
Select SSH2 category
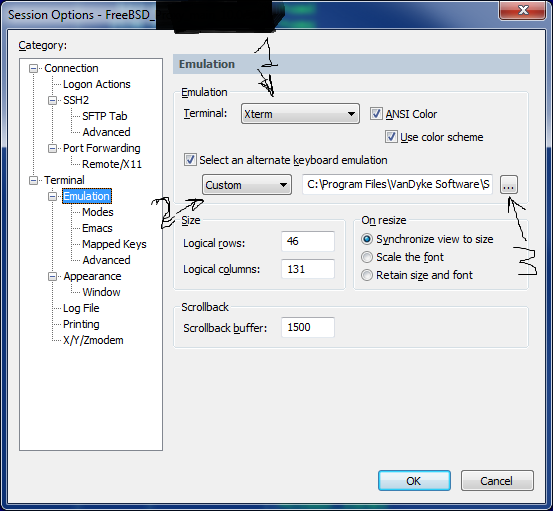[x=76, y=101]
